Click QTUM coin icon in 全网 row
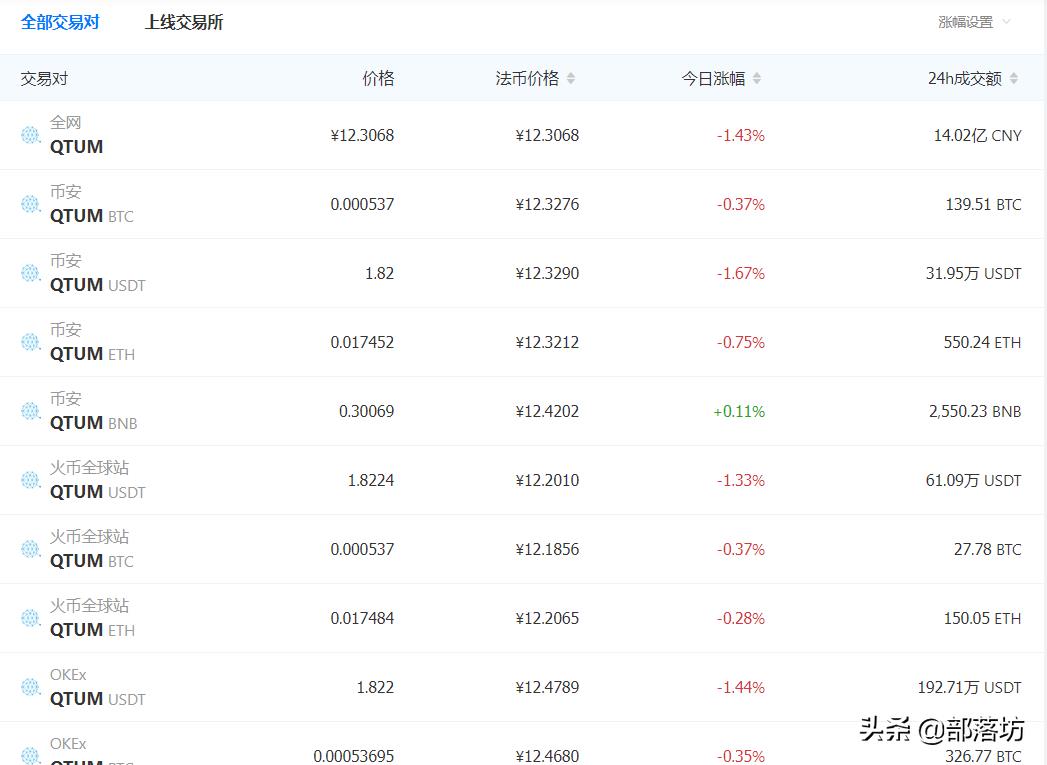The image size is (1047, 765). point(31,135)
